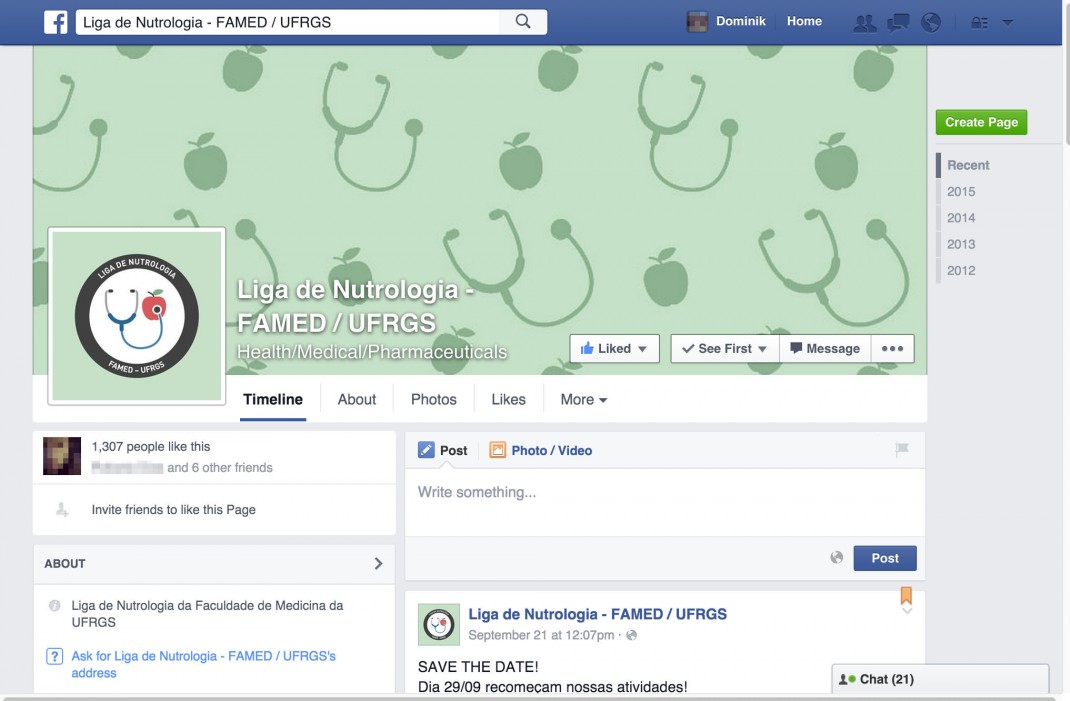Jump to 2015 in the timeline navigator
This screenshot has height=701, width=1070.
tap(961, 192)
